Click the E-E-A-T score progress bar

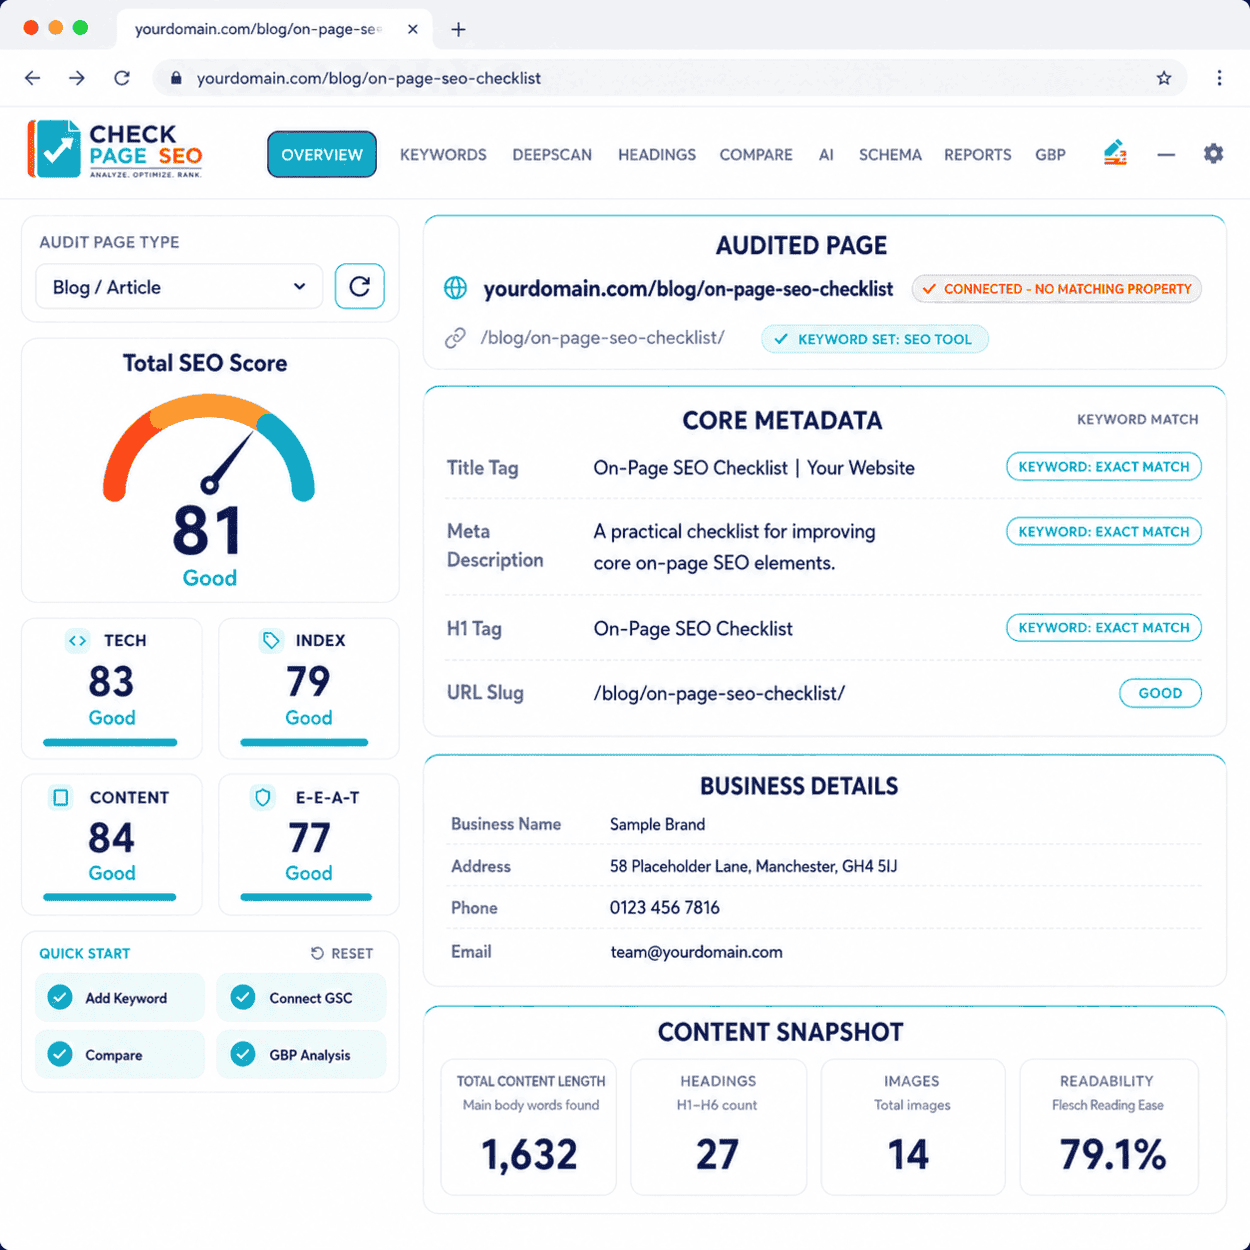(306, 898)
